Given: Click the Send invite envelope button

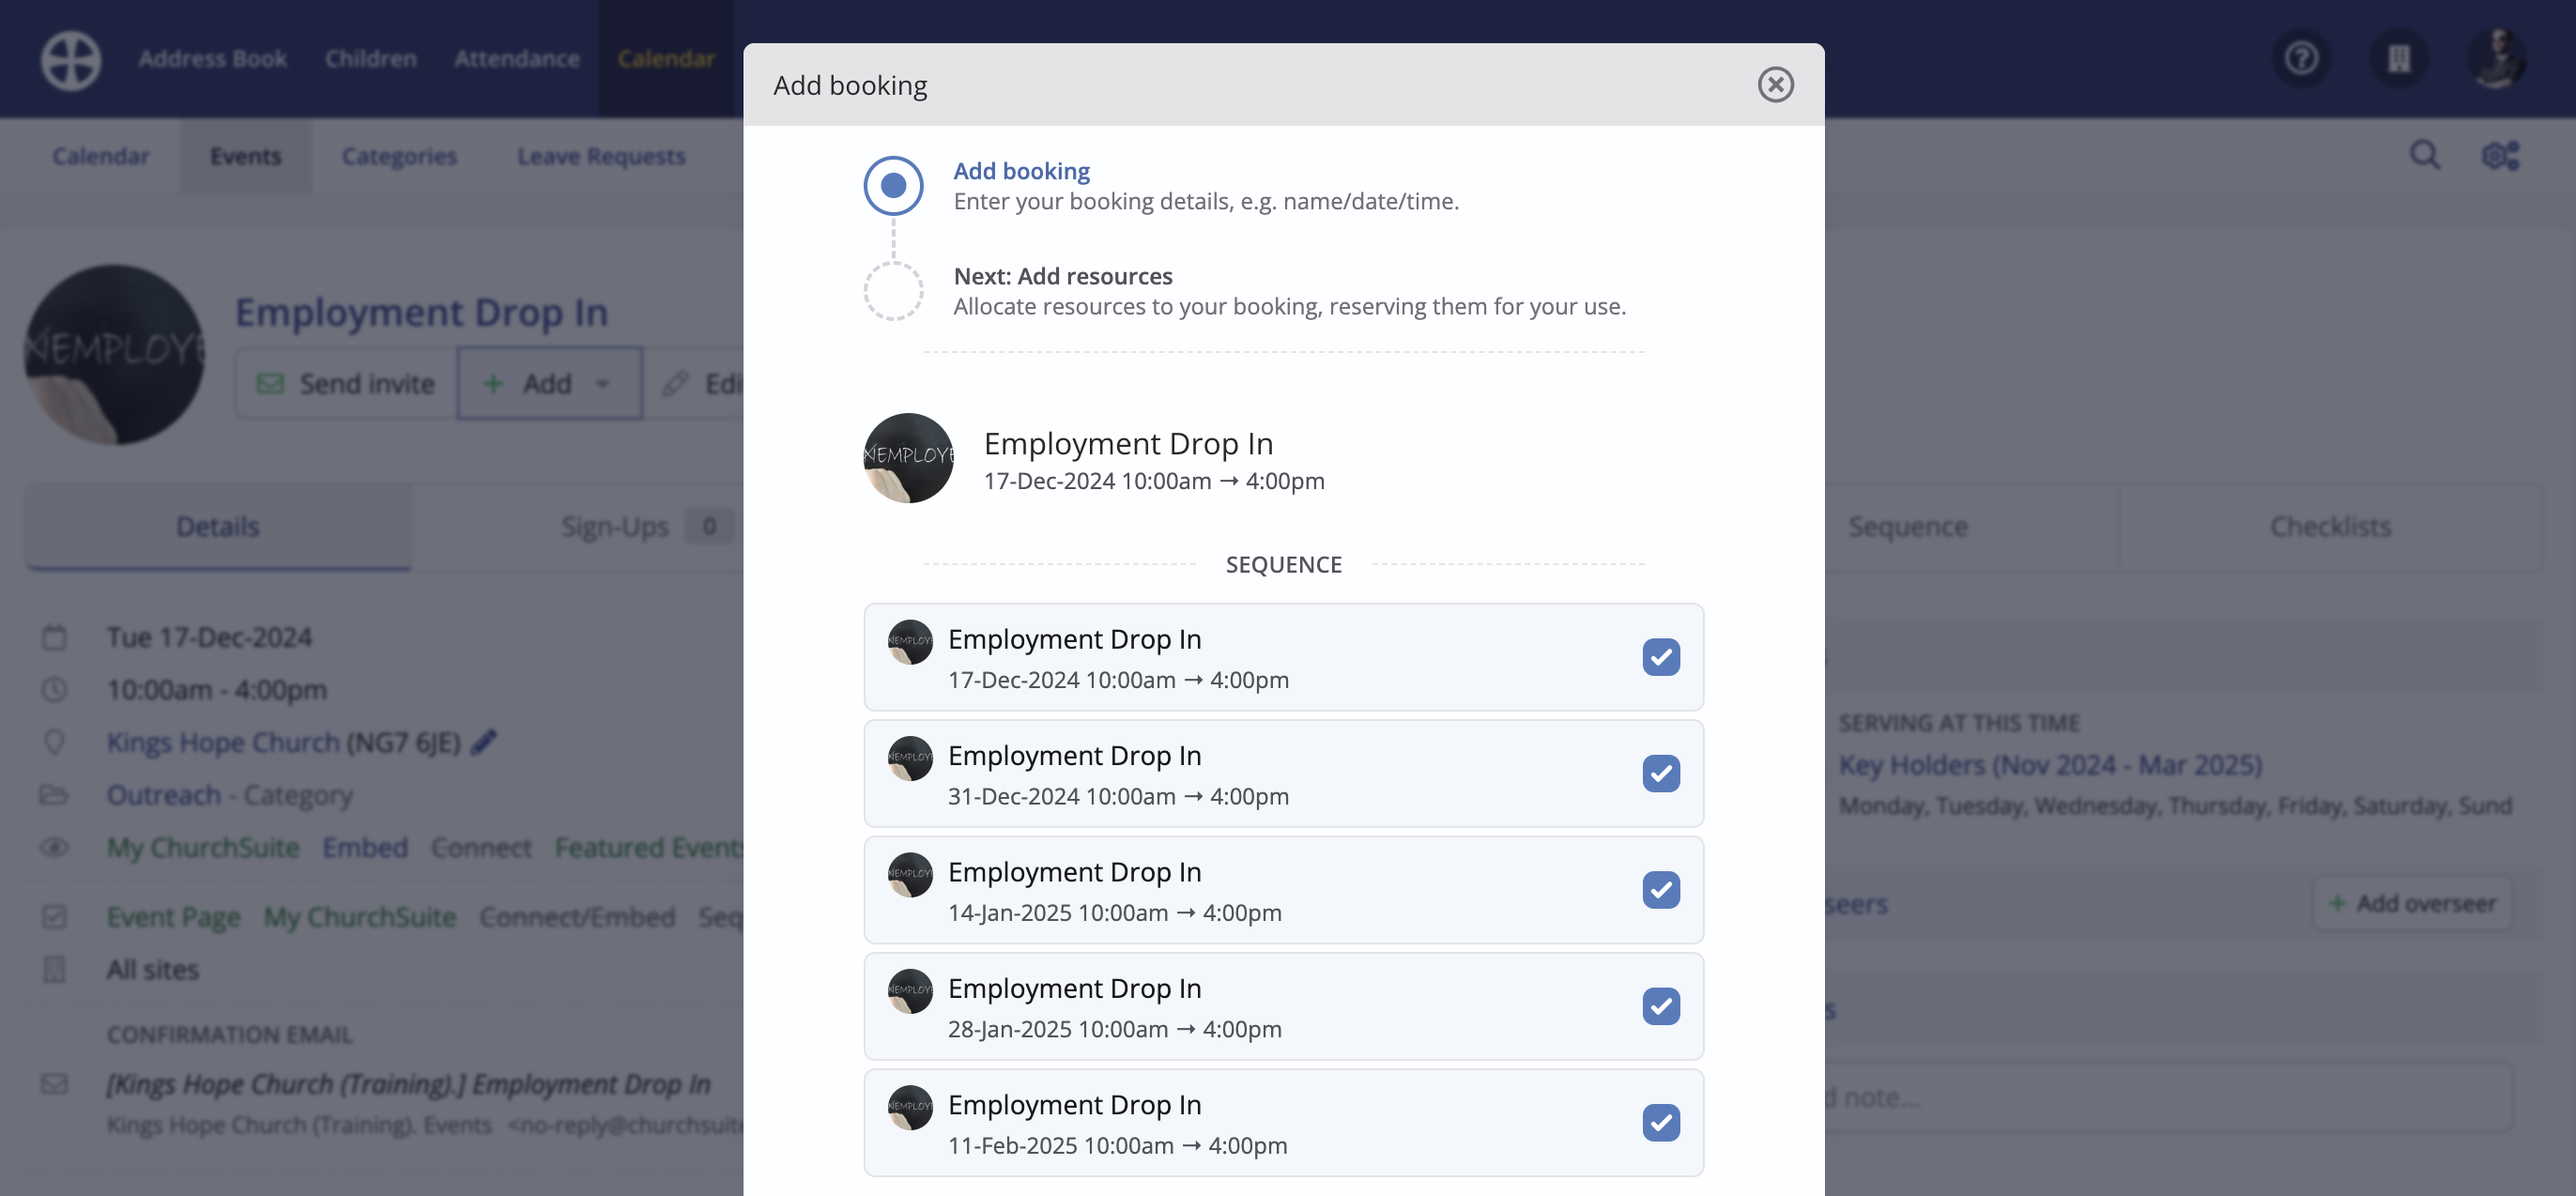Looking at the screenshot, I should (347, 383).
